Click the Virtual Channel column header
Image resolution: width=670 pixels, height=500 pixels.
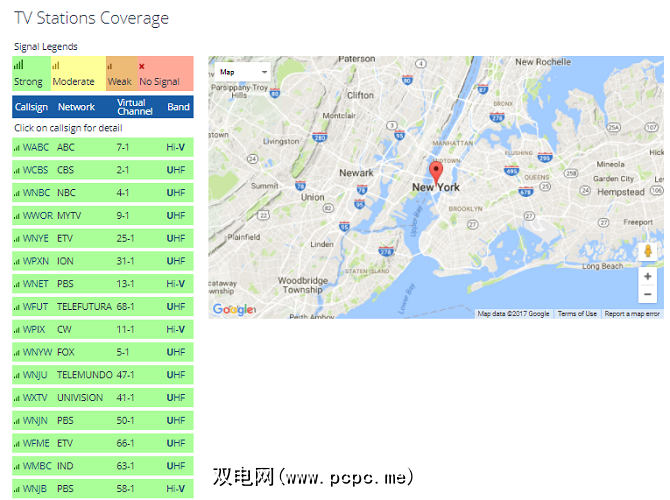click(x=135, y=107)
